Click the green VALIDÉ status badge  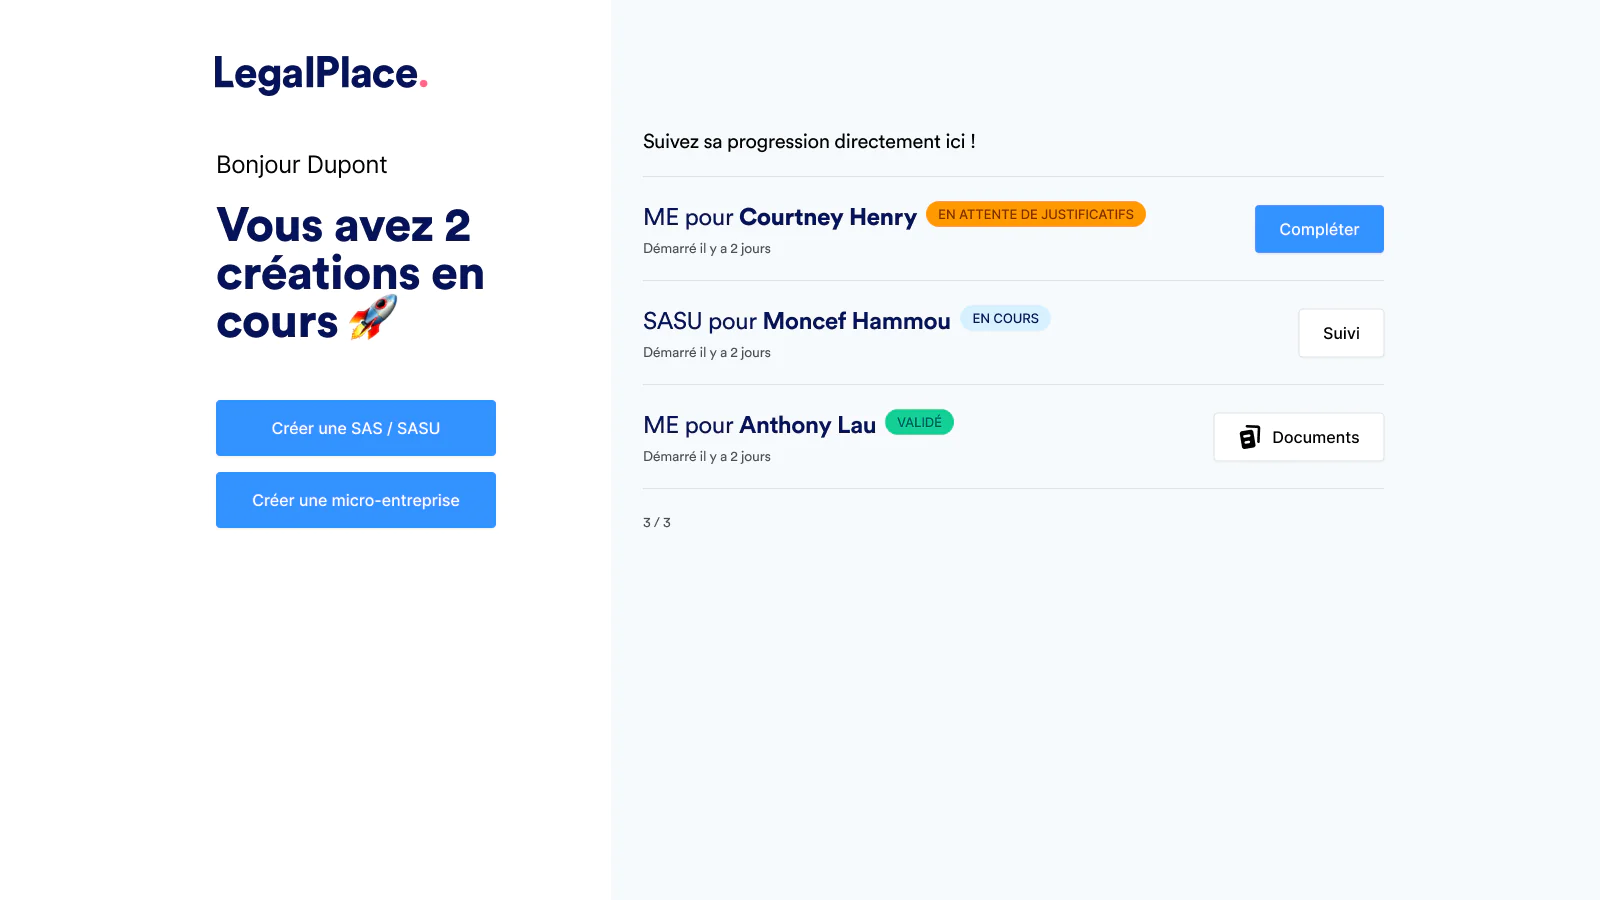click(919, 423)
